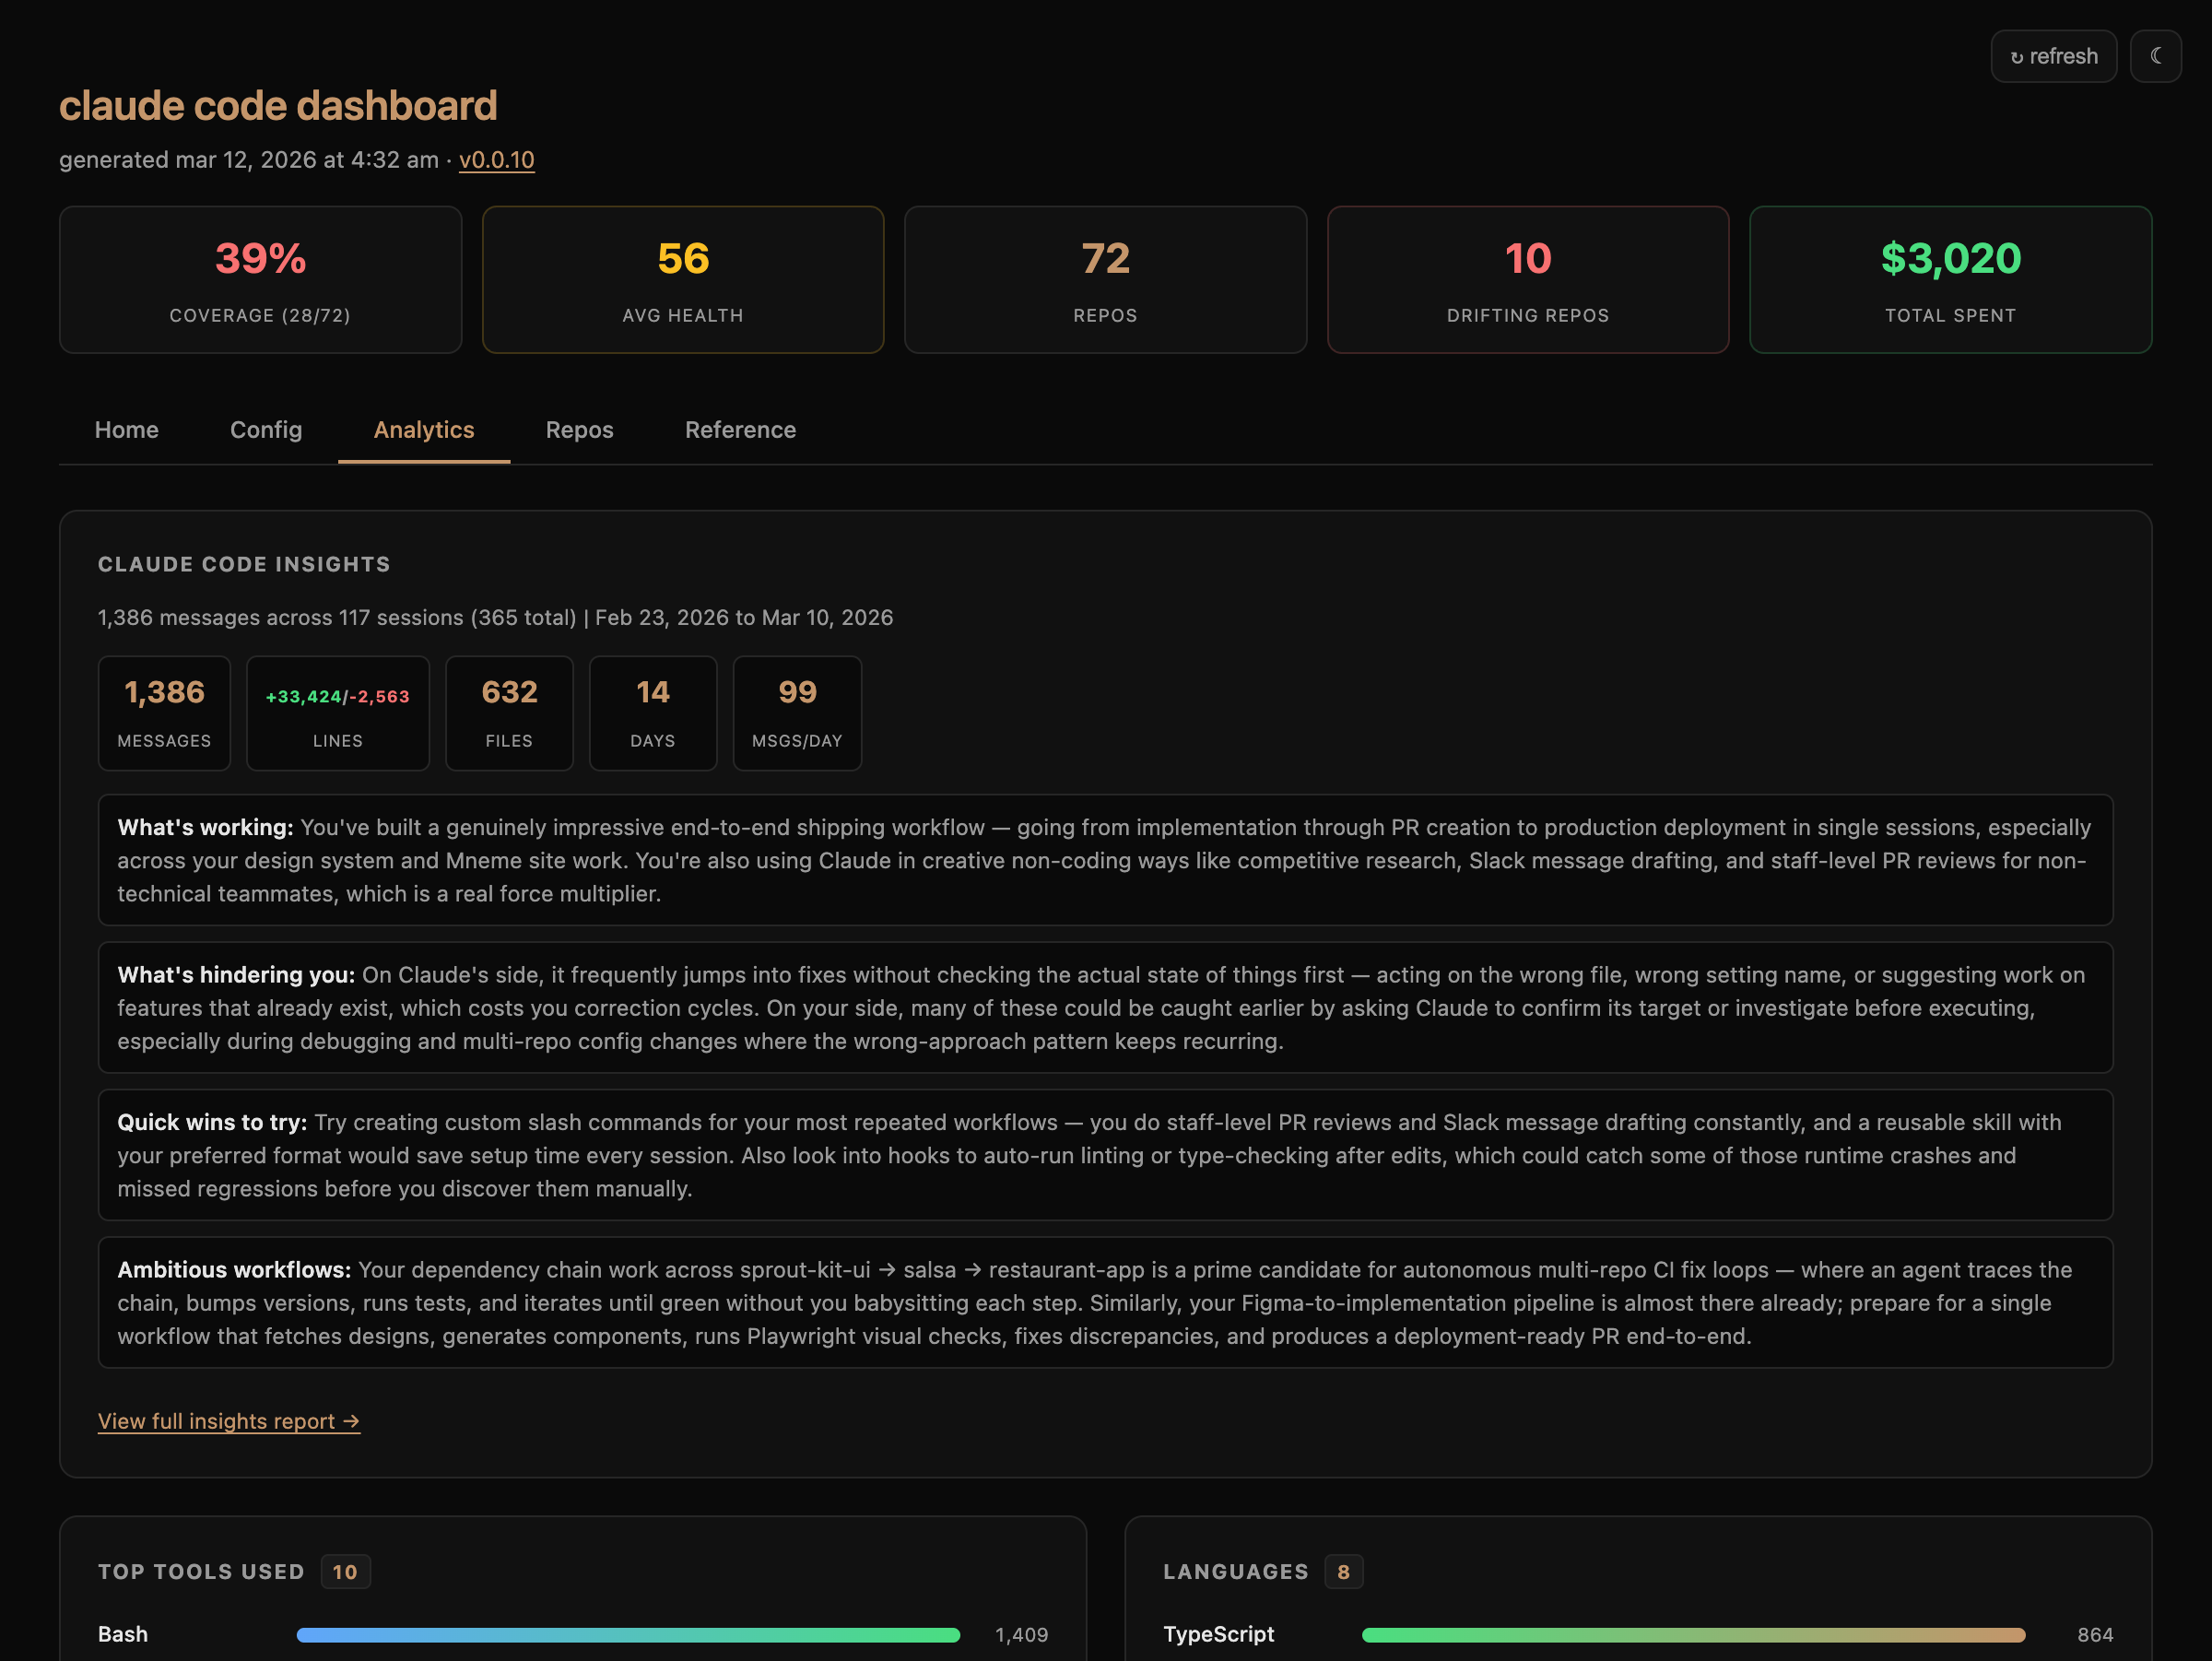Click the TypeScript language bar
Image resolution: width=2212 pixels, height=1661 pixels.
(x=1692, y=1635)
